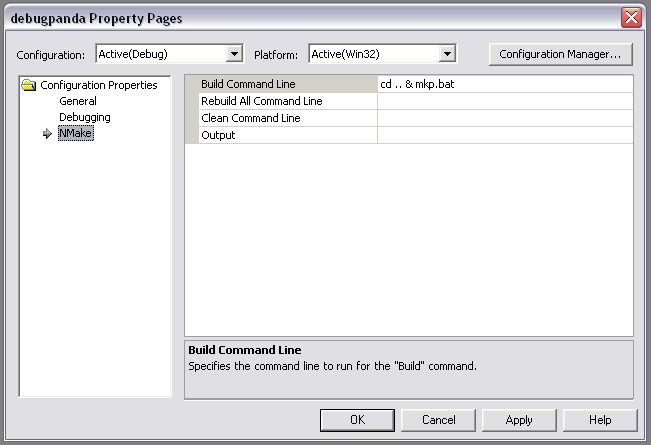Image resolution: width=651 pixels, height=445 pixels.
Task: Open the Configuration Manager dialog
Action: (x=560, y=54)
